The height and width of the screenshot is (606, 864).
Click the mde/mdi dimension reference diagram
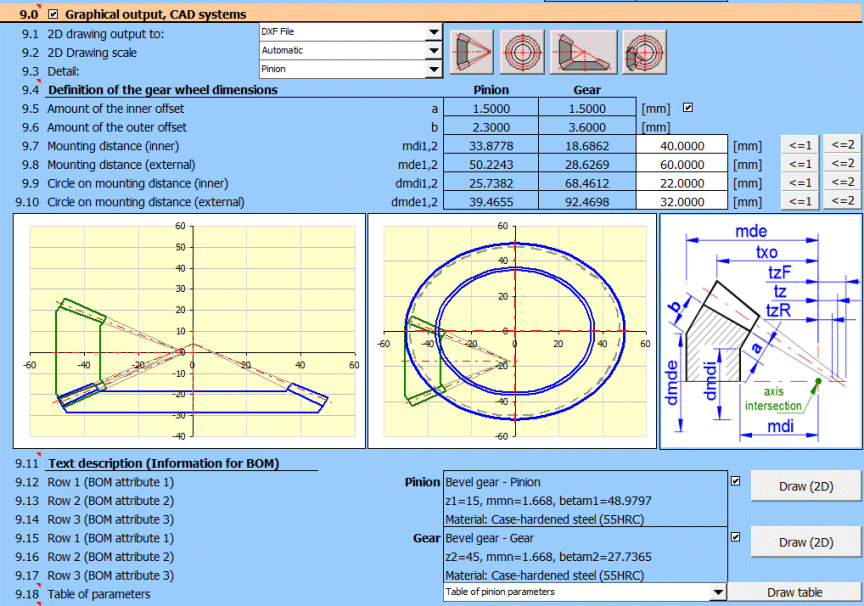point(762,331)
